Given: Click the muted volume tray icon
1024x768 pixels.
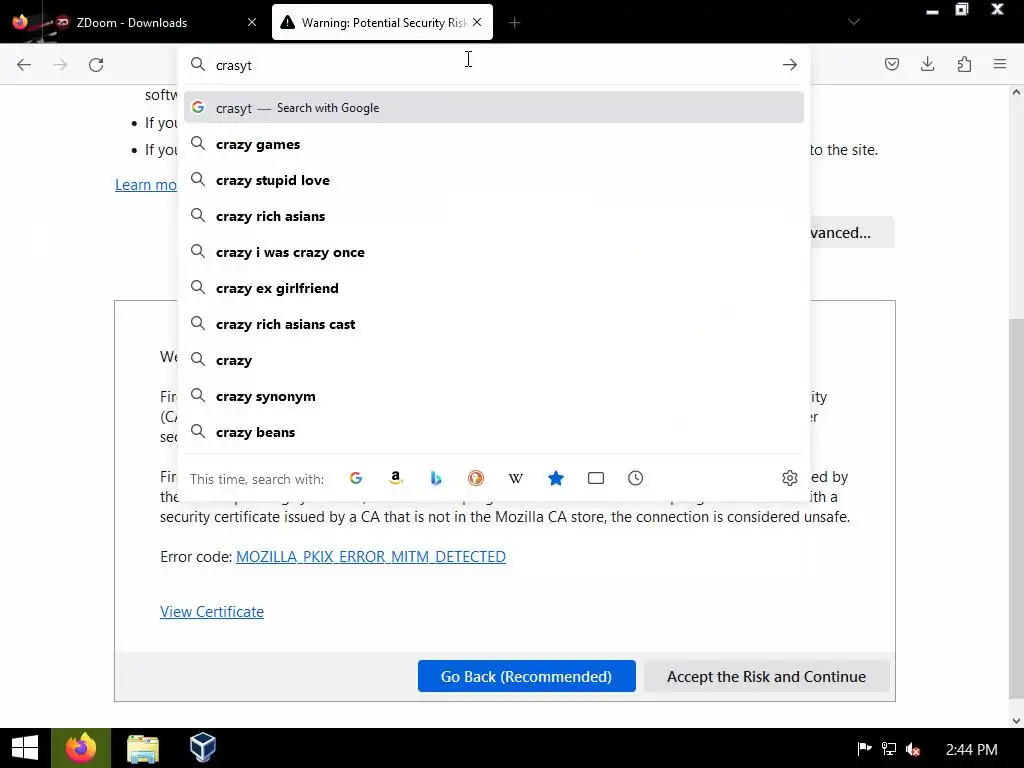Looking at the screenshot, I should coord(913,749).
